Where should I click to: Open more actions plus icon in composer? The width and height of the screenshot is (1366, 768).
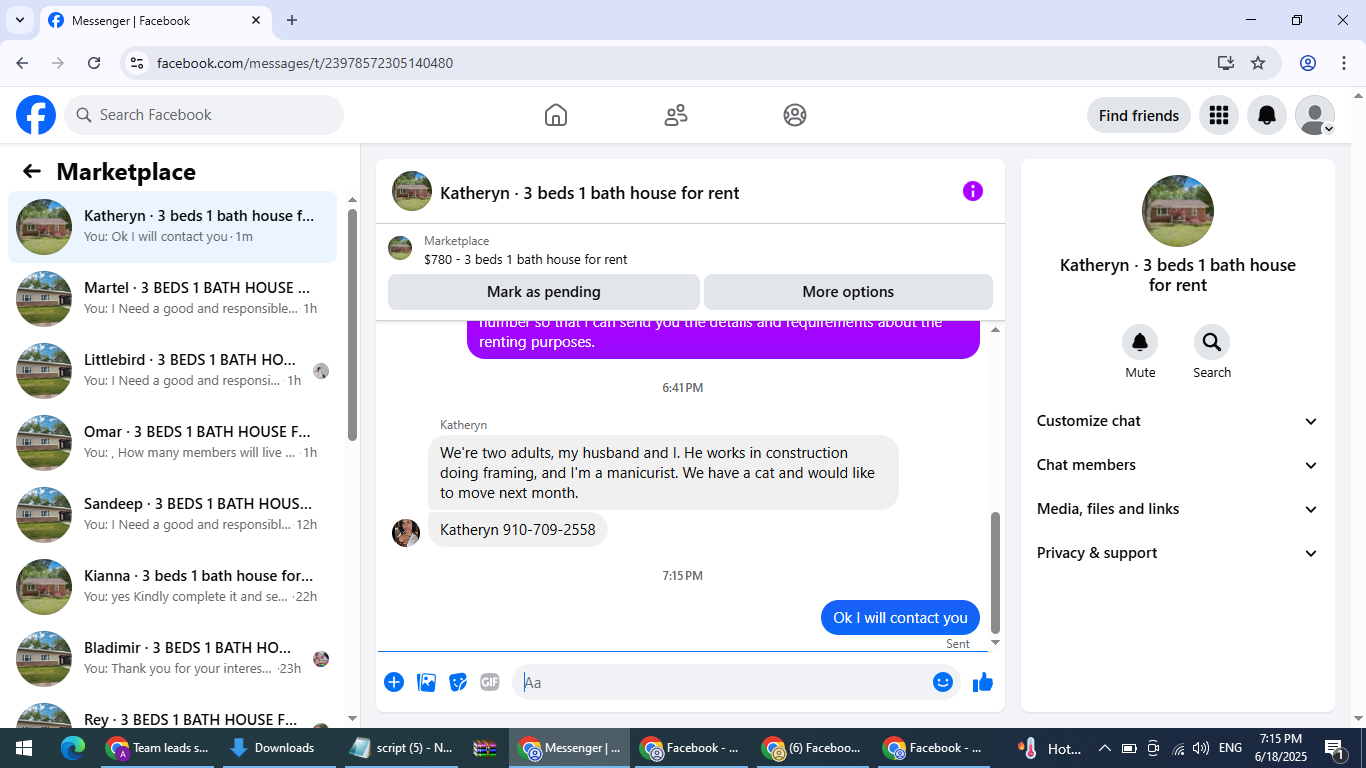(x=394, y=682)
